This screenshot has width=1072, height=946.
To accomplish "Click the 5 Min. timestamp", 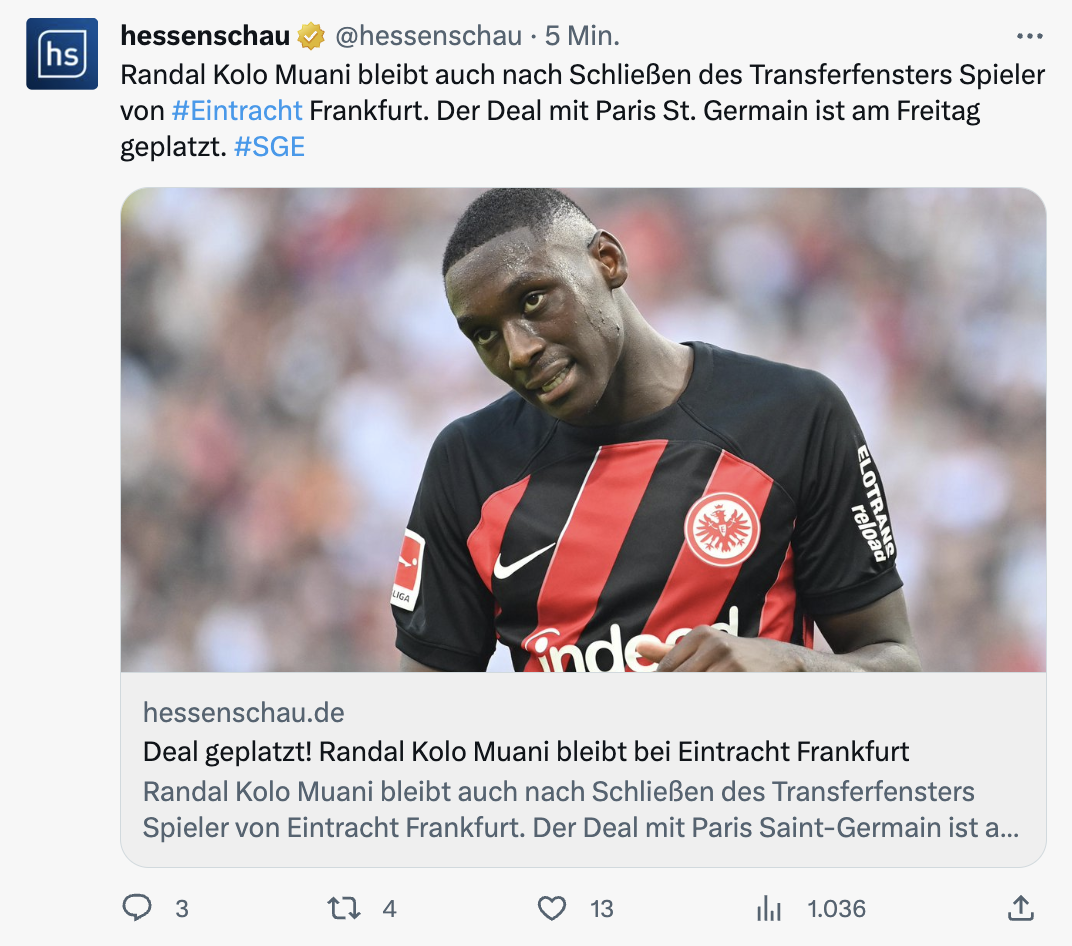I will (582, 36).
